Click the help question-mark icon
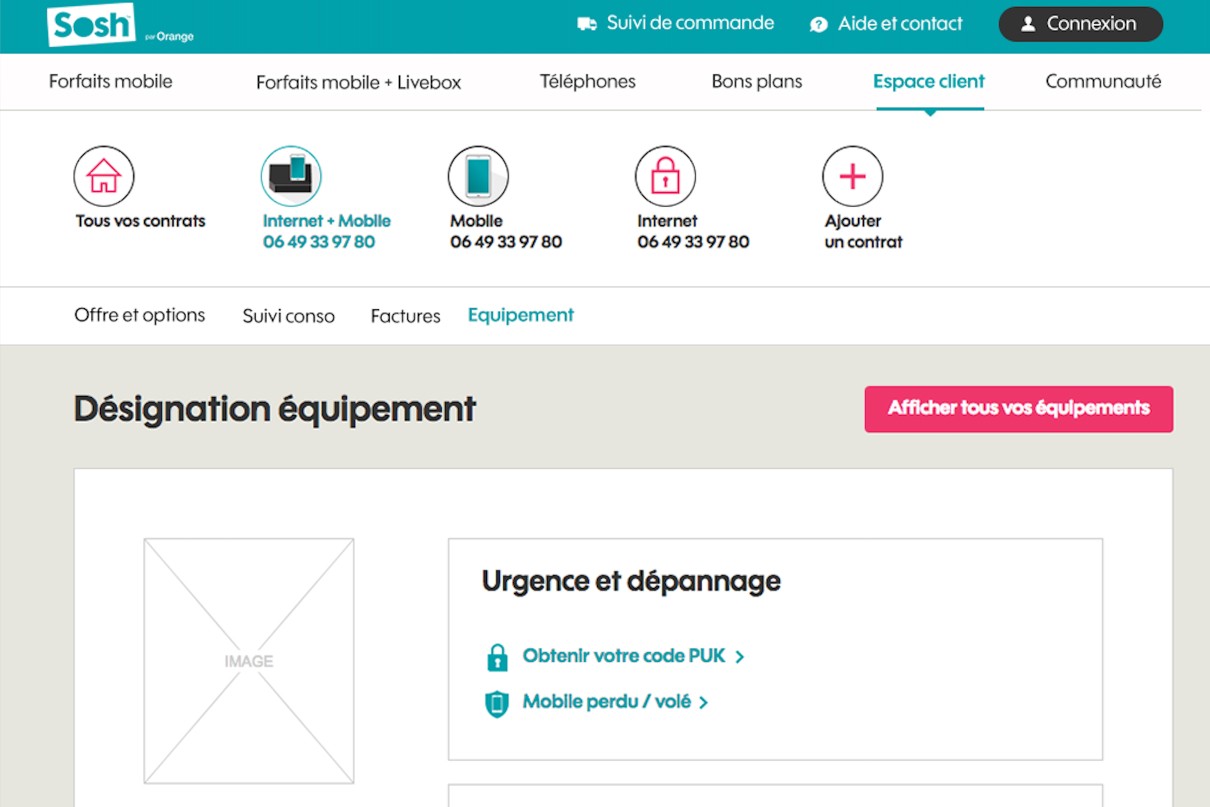This screenshot has height=807, width=1210. (818, 24)
